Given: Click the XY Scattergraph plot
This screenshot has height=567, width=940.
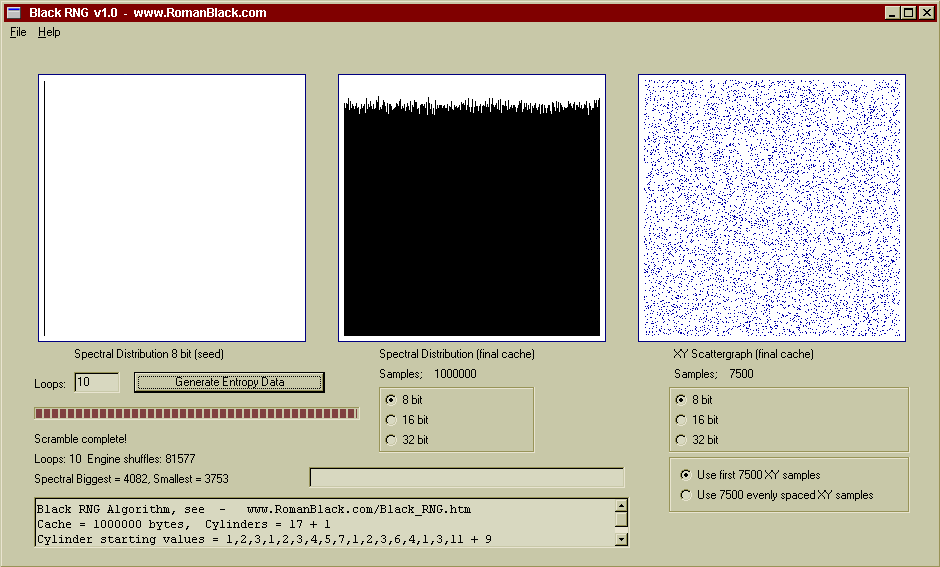Looking at the screenshot, I should pyautogui.click(x=772, y=208).
